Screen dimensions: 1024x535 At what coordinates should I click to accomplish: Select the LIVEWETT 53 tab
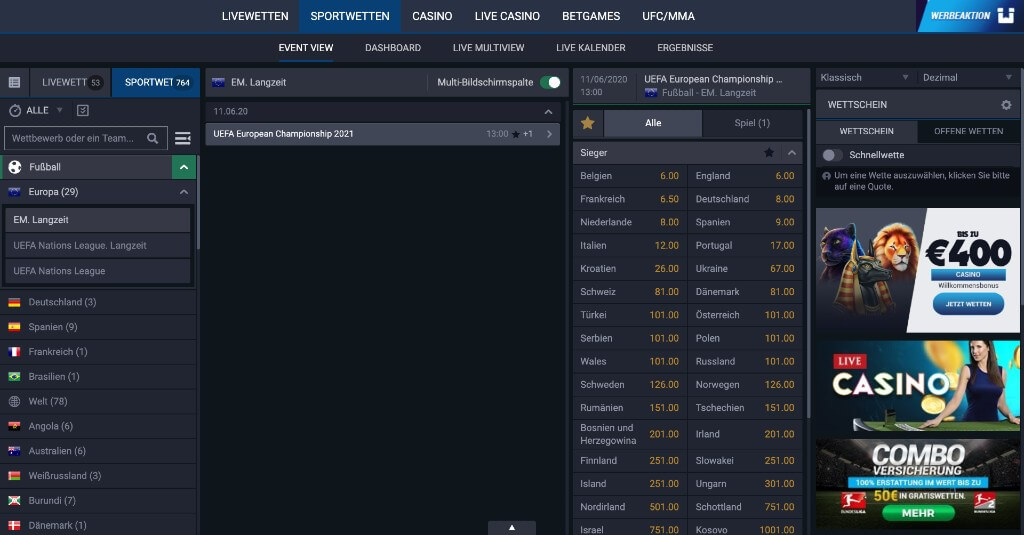tap(71, 82)
